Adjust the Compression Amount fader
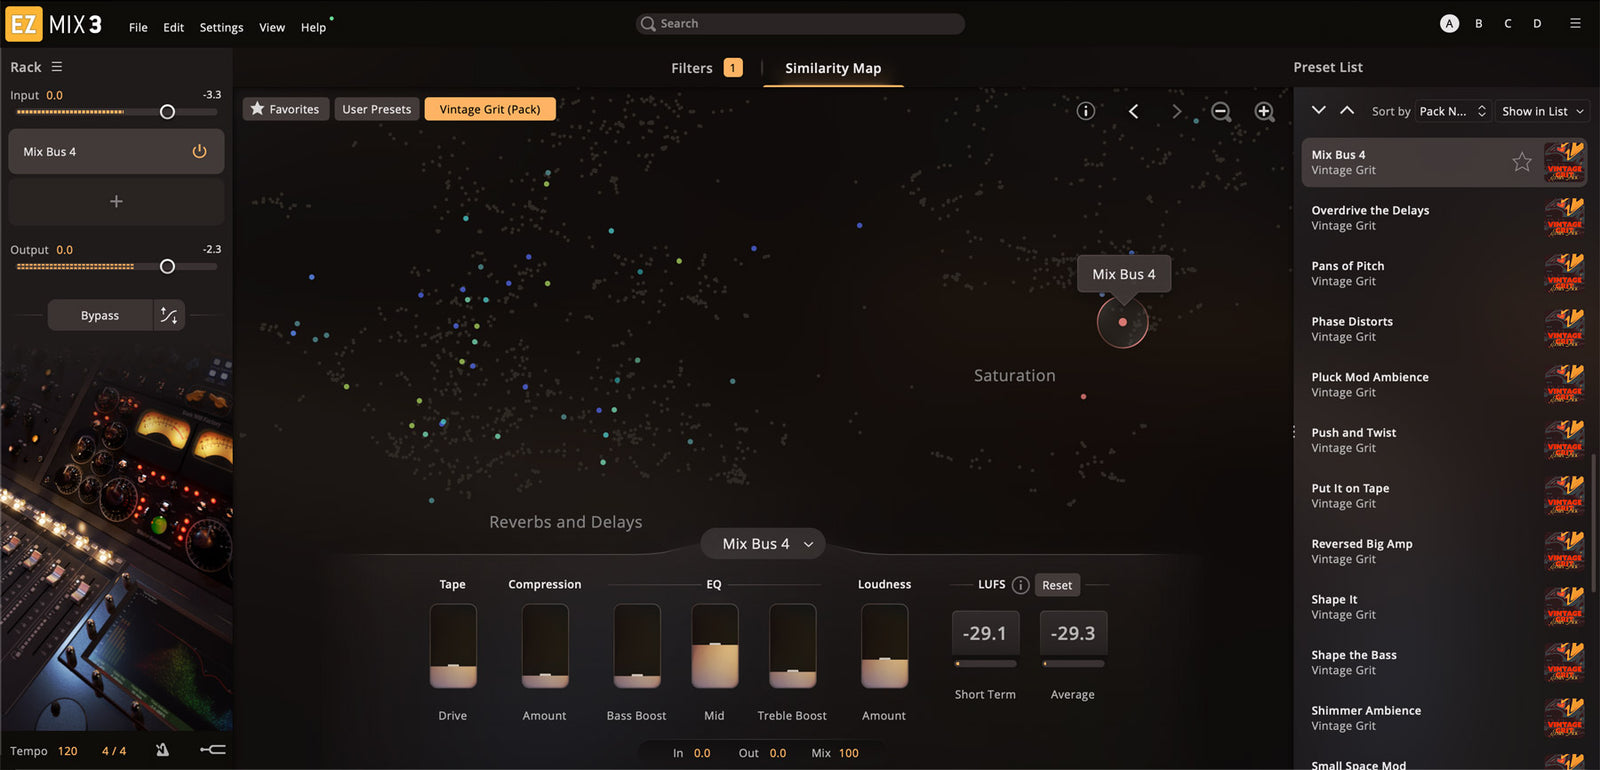The width and height of the screenshot is (1600, 770). (x=545, y=646)
